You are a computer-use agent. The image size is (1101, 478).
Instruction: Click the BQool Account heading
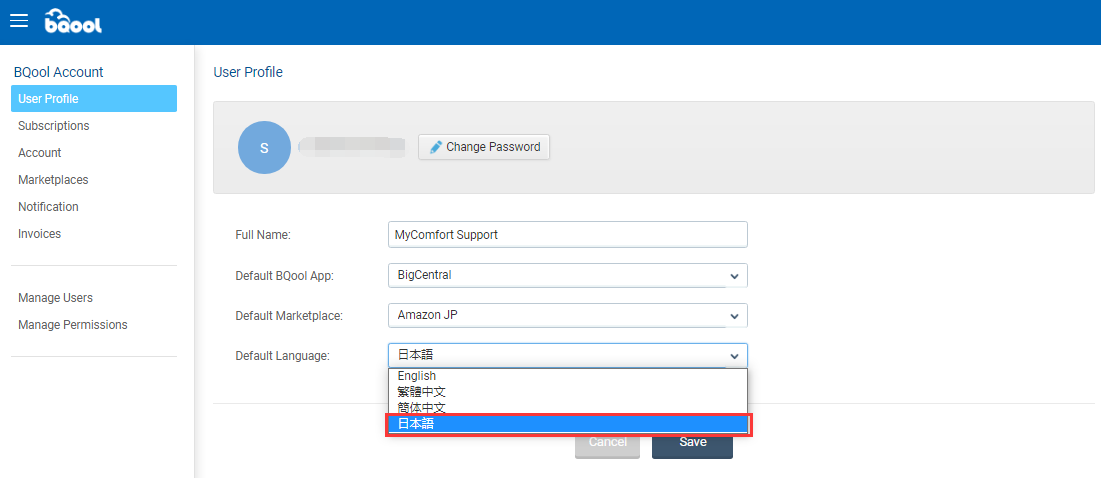point(59,72)
